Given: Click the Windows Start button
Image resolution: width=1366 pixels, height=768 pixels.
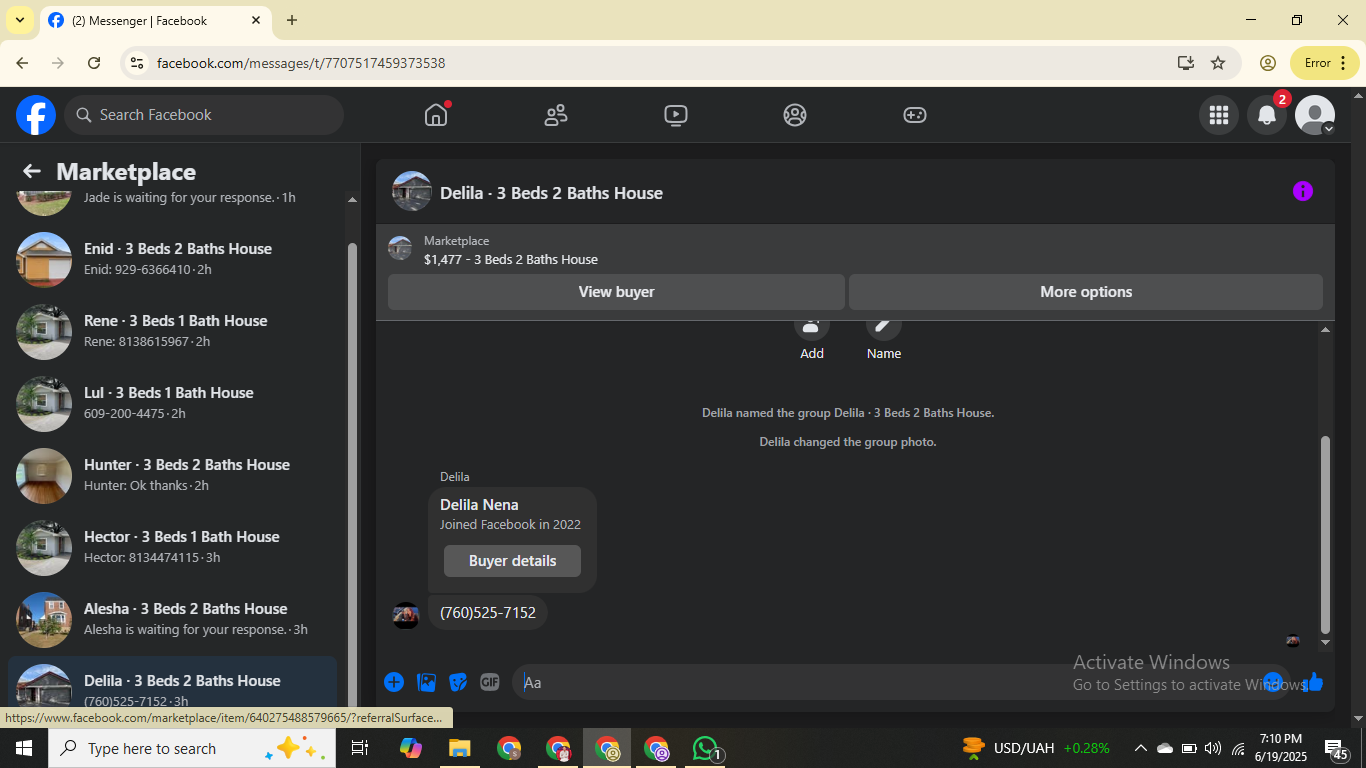Looking at the screenshot, I should [24, 748].
